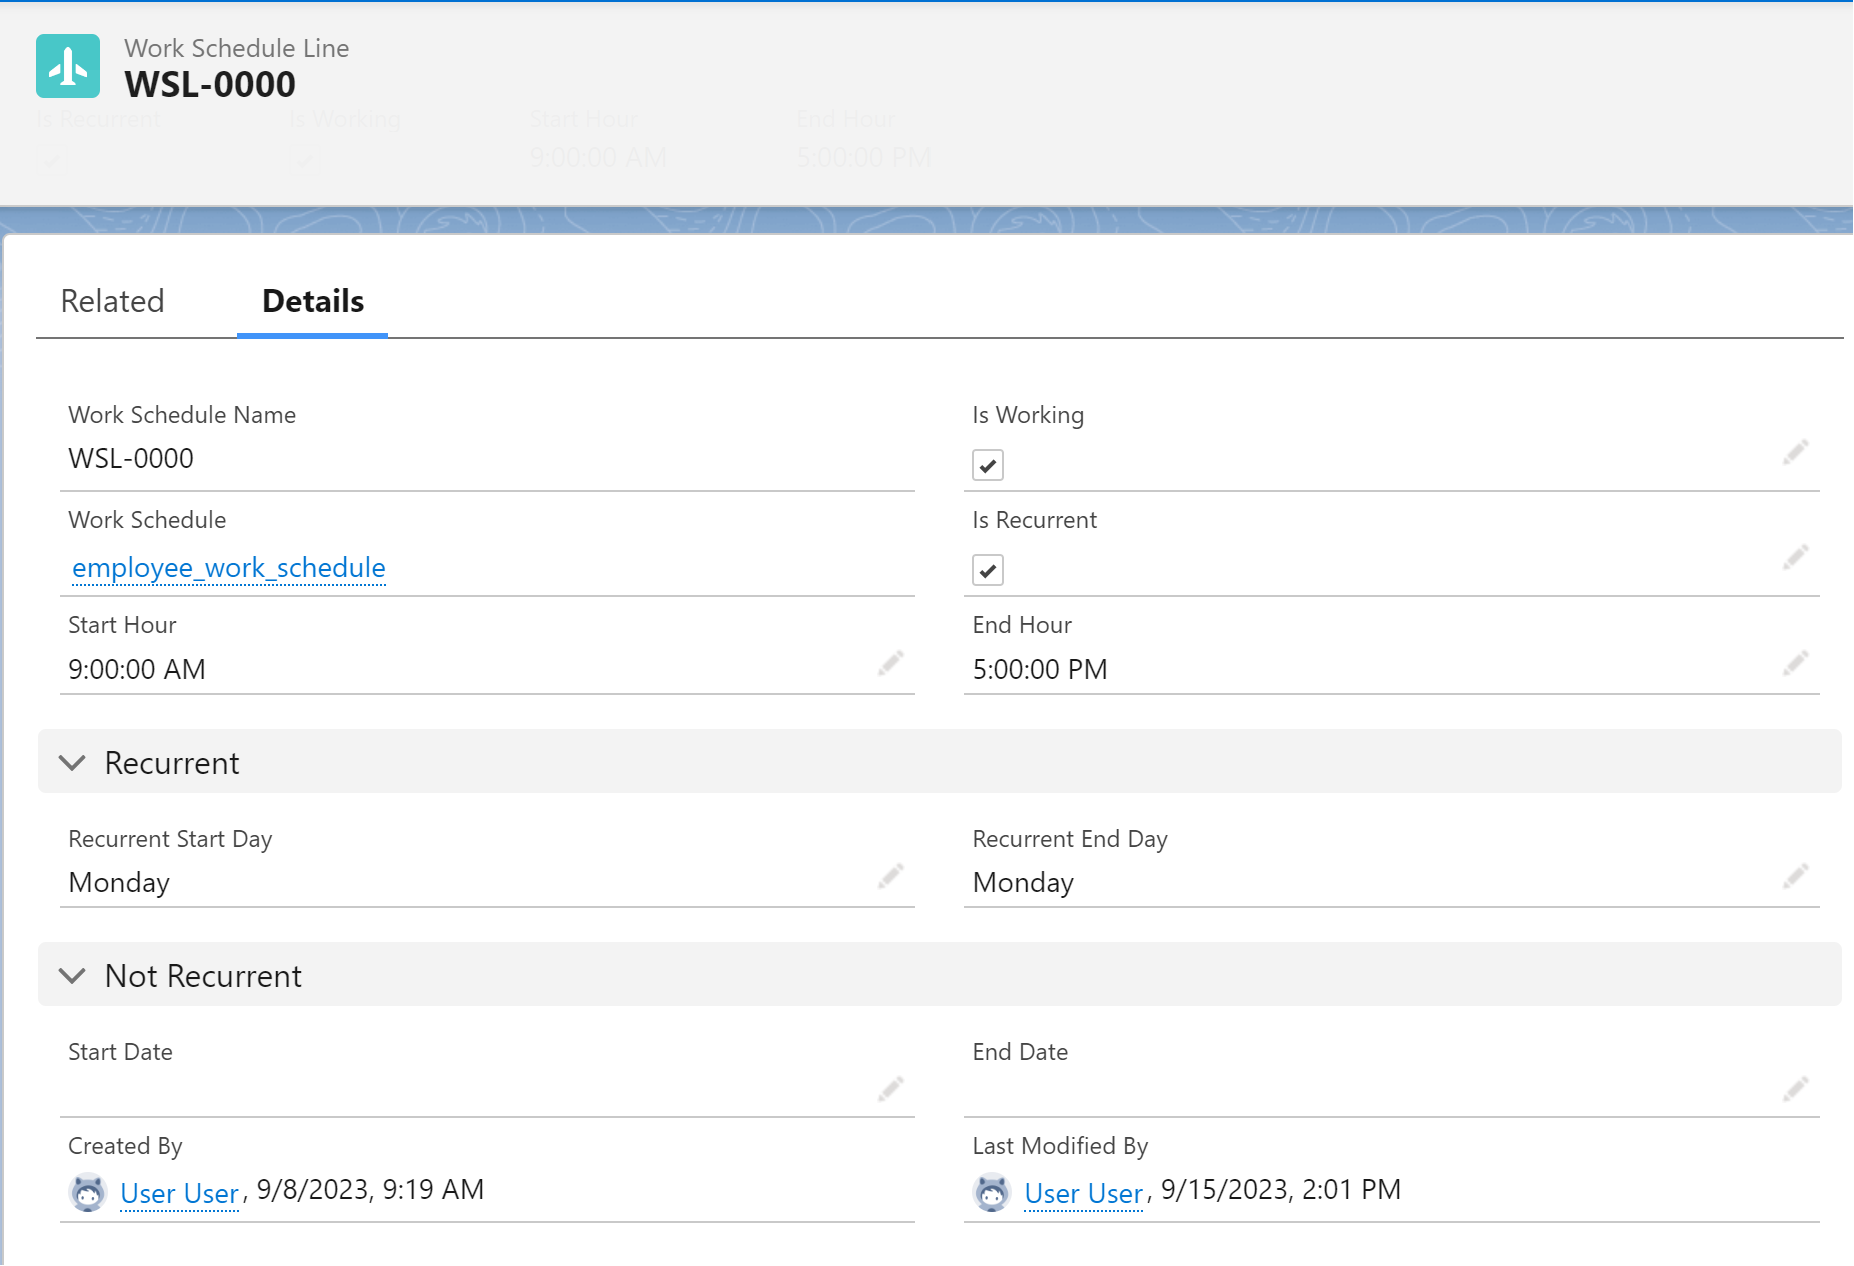
Task: Select the Details tab
Action: (312, 301)
